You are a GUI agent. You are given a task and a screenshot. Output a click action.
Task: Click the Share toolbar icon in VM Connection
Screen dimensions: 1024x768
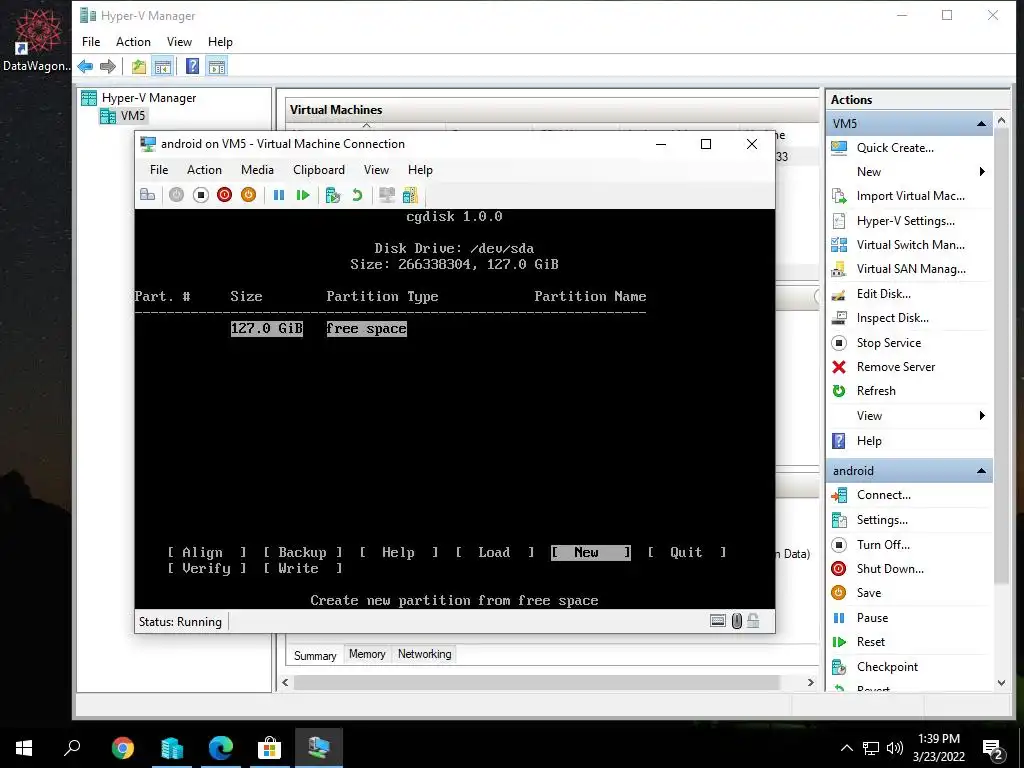point(410,195)
